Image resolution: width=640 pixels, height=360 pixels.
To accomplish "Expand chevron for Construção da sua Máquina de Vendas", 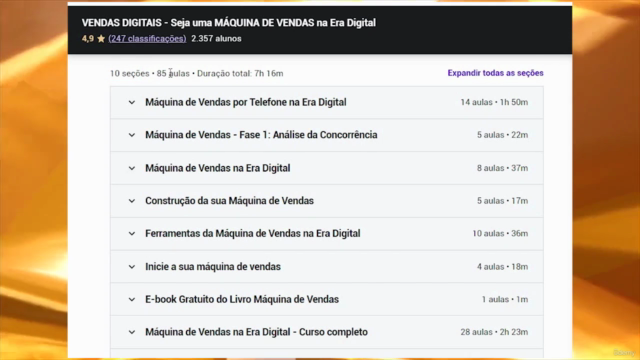I will click(131, 201).
